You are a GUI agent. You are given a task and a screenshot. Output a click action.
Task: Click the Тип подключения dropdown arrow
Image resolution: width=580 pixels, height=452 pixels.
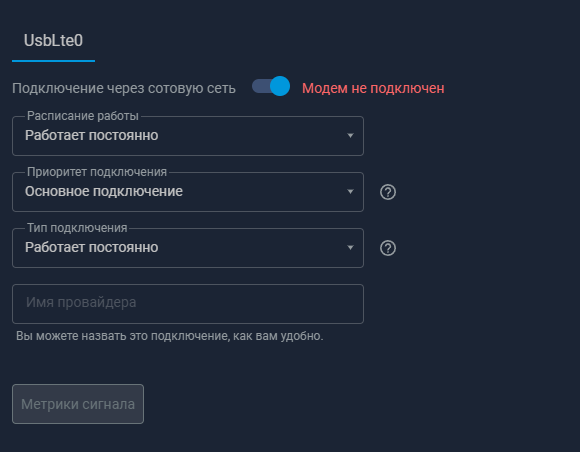pyautogui.click(x=350, y=247)
